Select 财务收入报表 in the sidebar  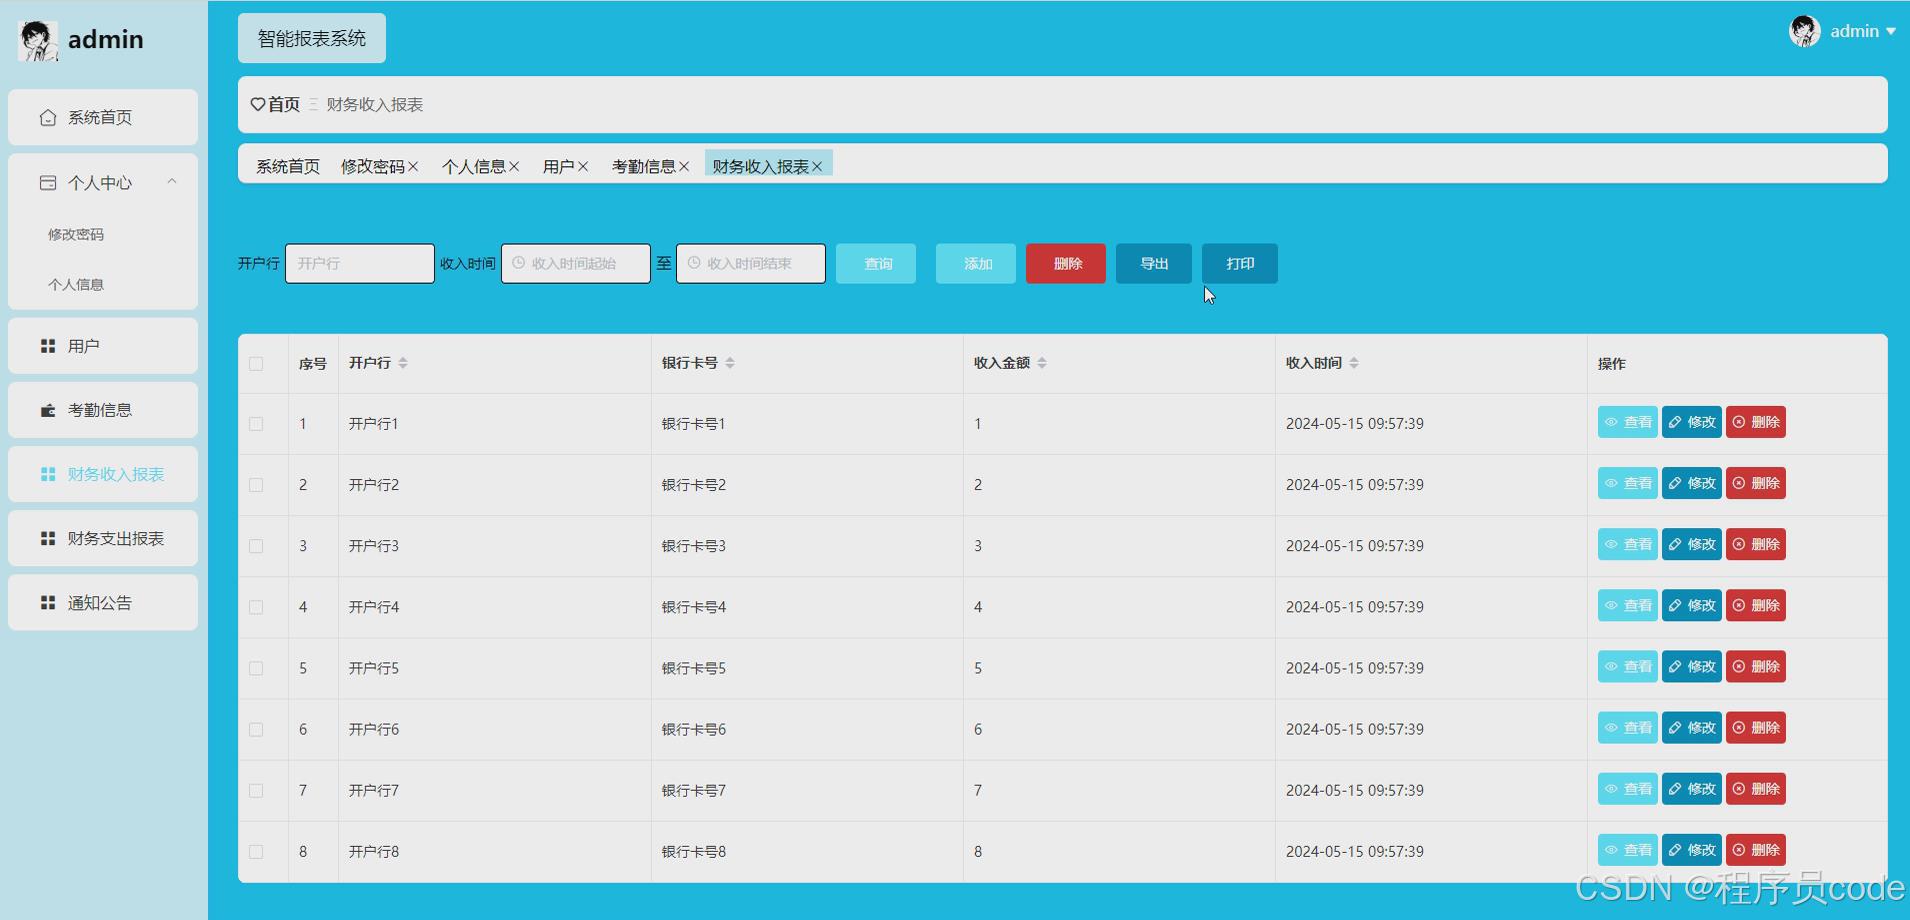[115, 474]
